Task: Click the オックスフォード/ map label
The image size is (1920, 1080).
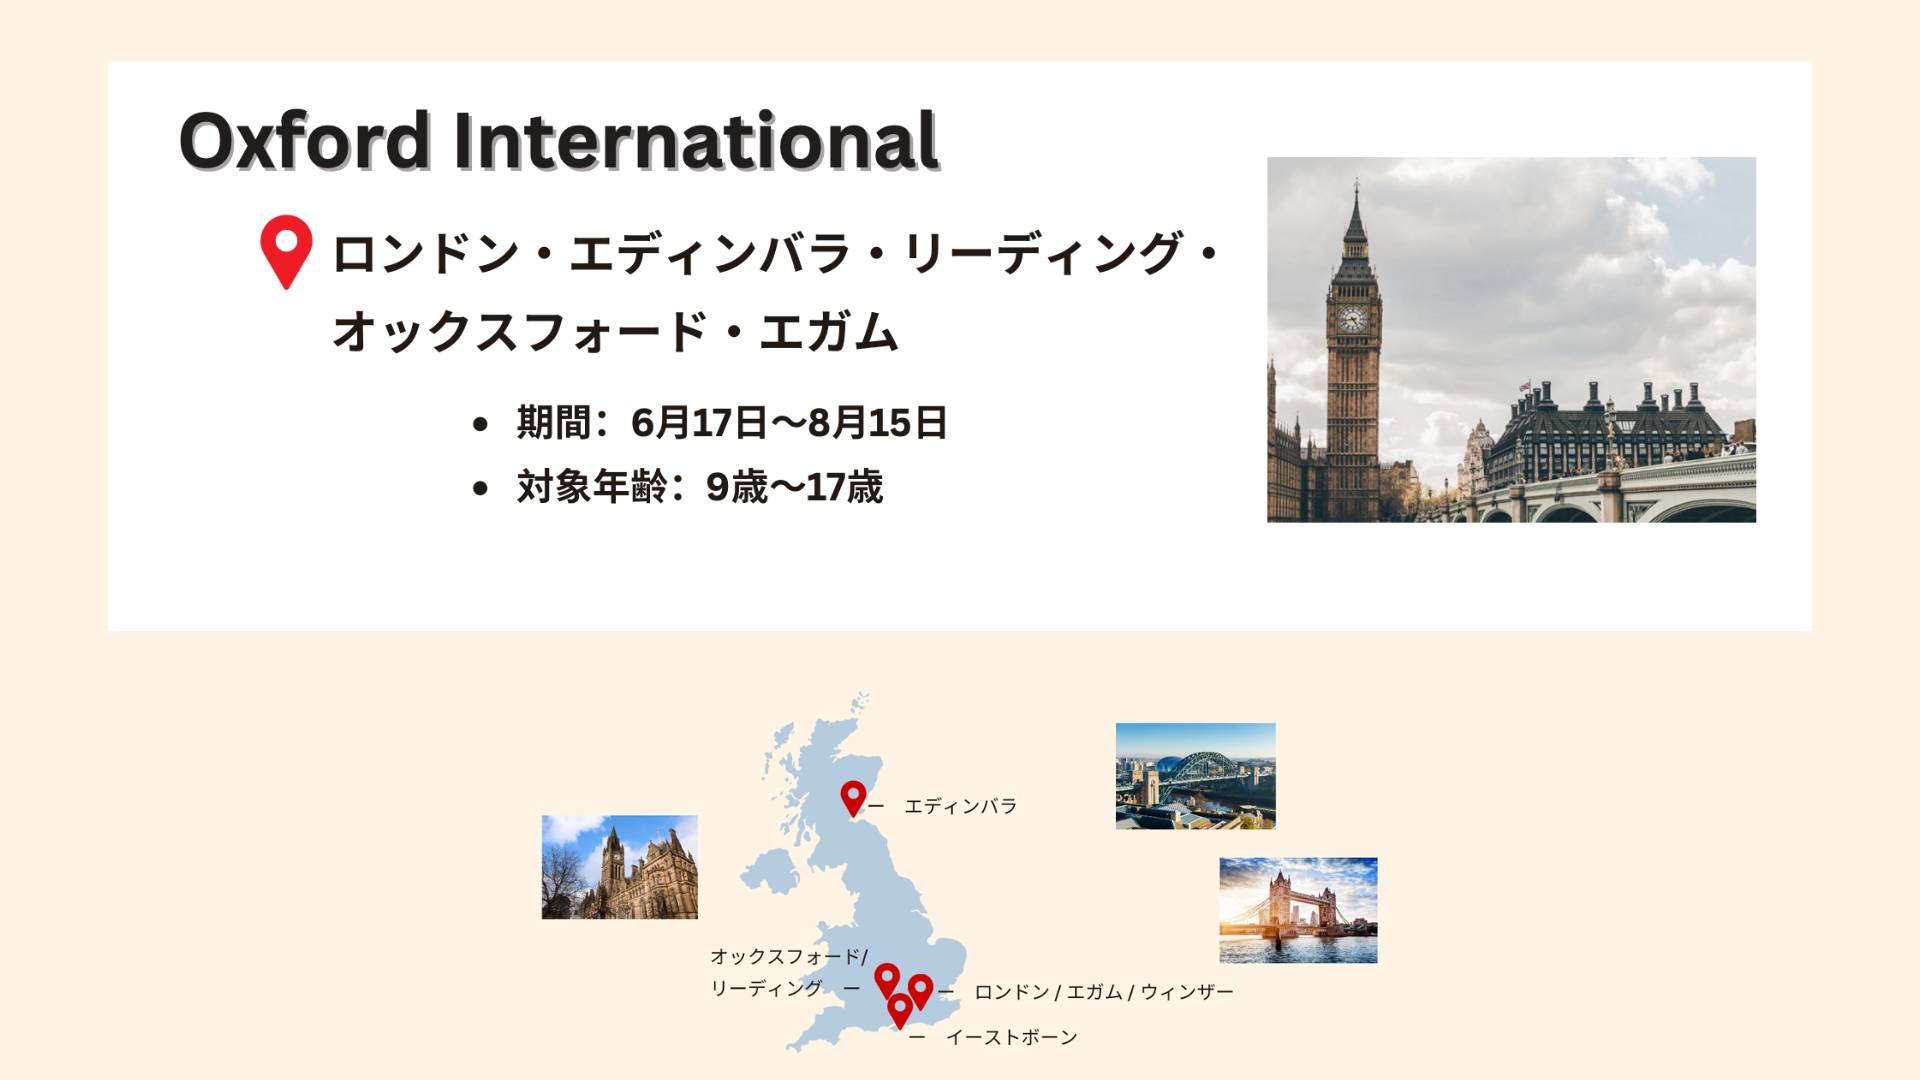Action: (789, 957)
